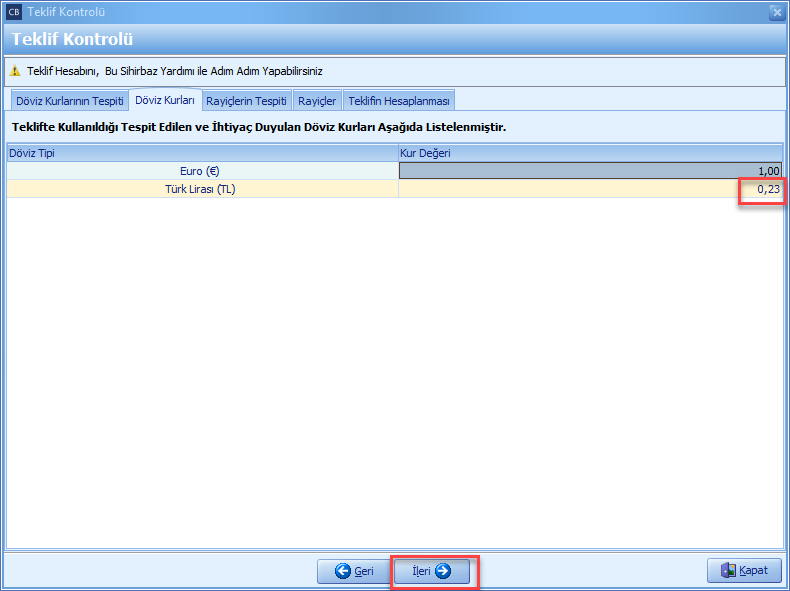
Task: Select the Döviz Kurları tab
Action: (x=165, y=101)
